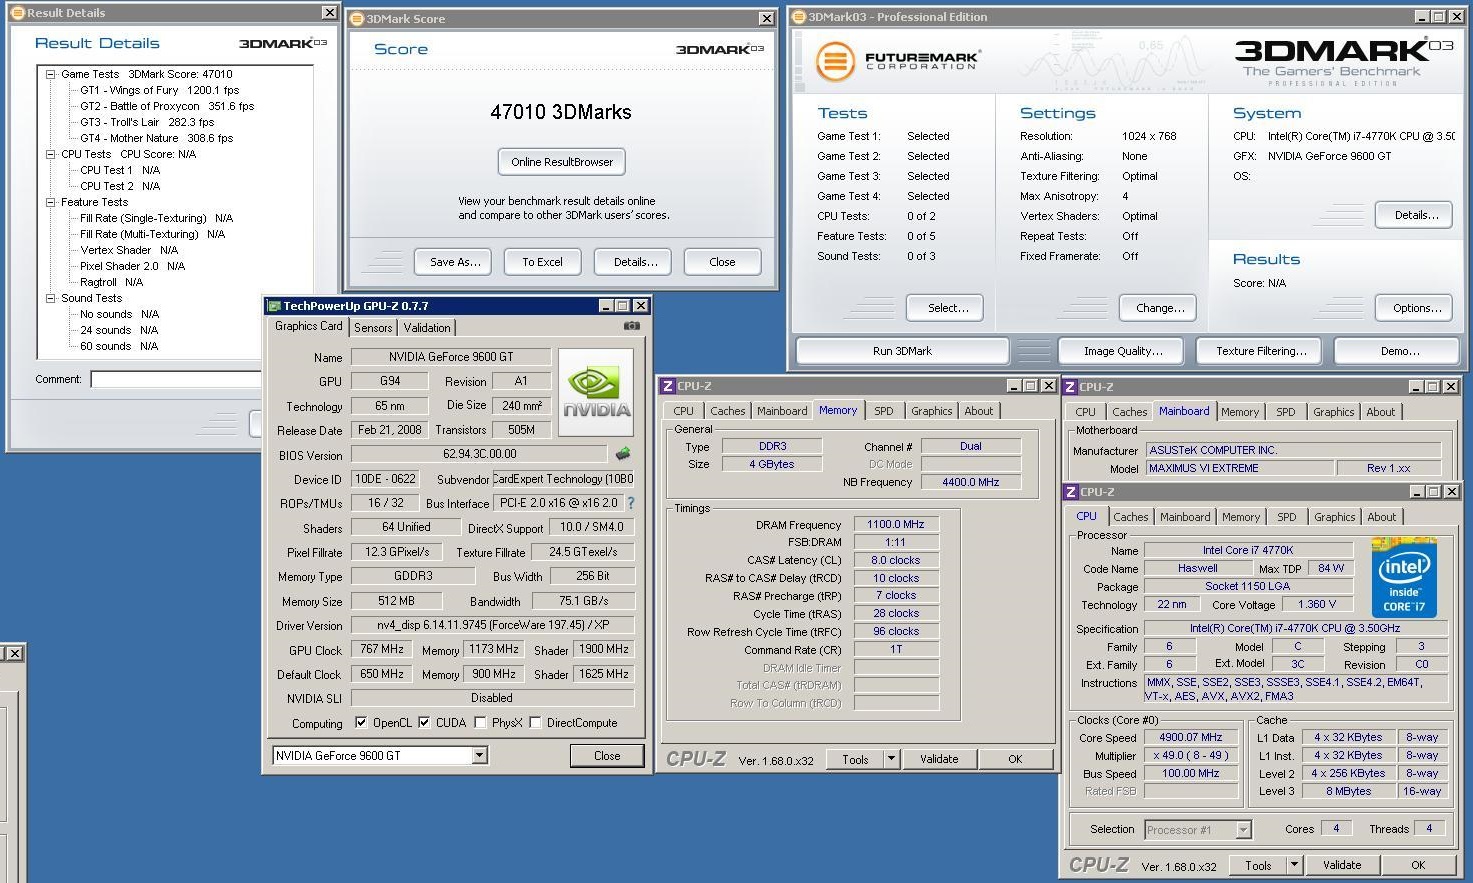The height and width of the screenshot is (883, 1473).
Task: Click the 47010 3DMarks score text
Action: click(561, 112)
